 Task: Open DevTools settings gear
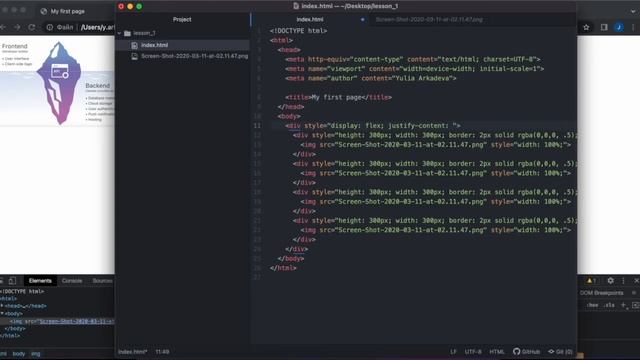point(610,281)
